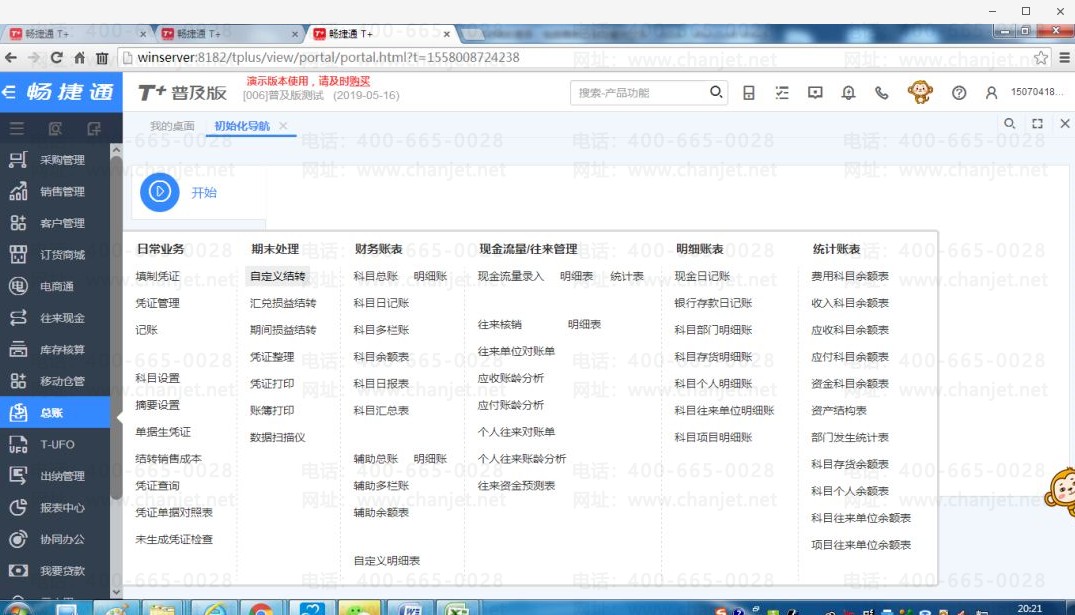Collapse sidebar with the hamburger menu icon

coord(16,128)
